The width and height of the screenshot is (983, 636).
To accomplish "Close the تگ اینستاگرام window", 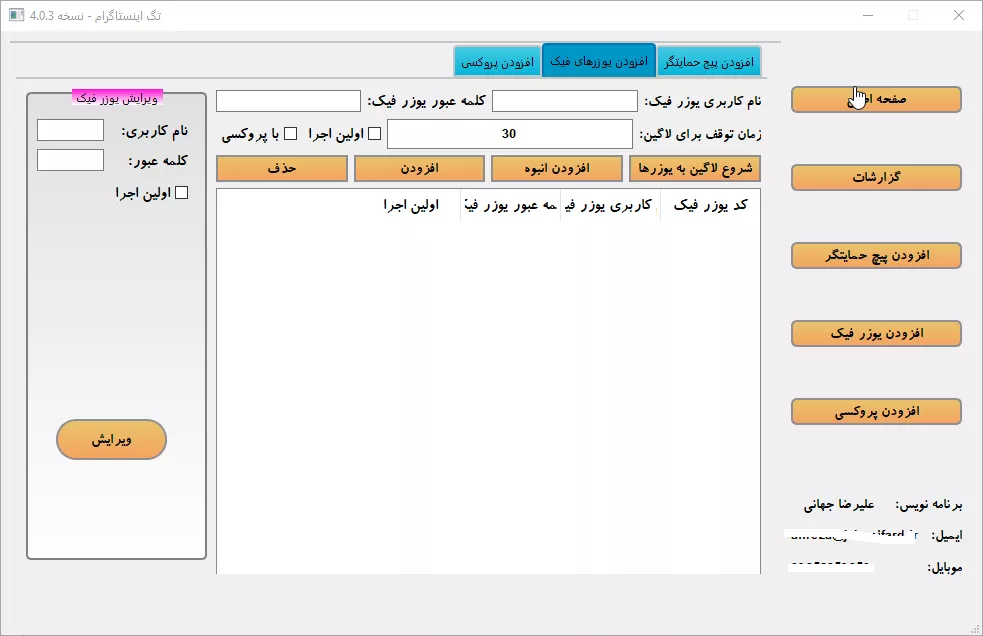I will pos(959,16).
